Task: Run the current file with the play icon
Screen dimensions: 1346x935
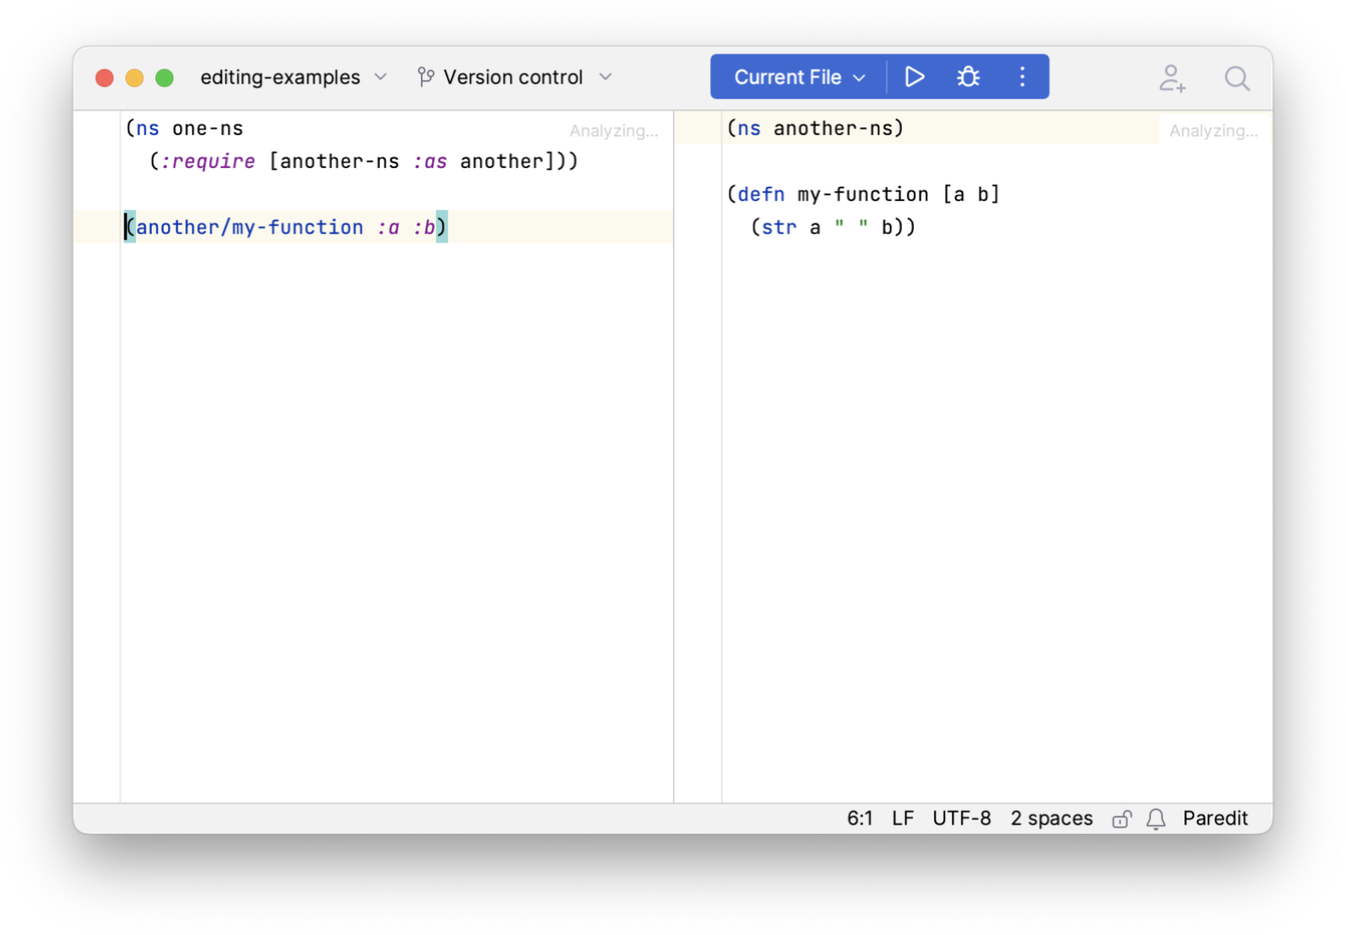Action: coord(914,77)
